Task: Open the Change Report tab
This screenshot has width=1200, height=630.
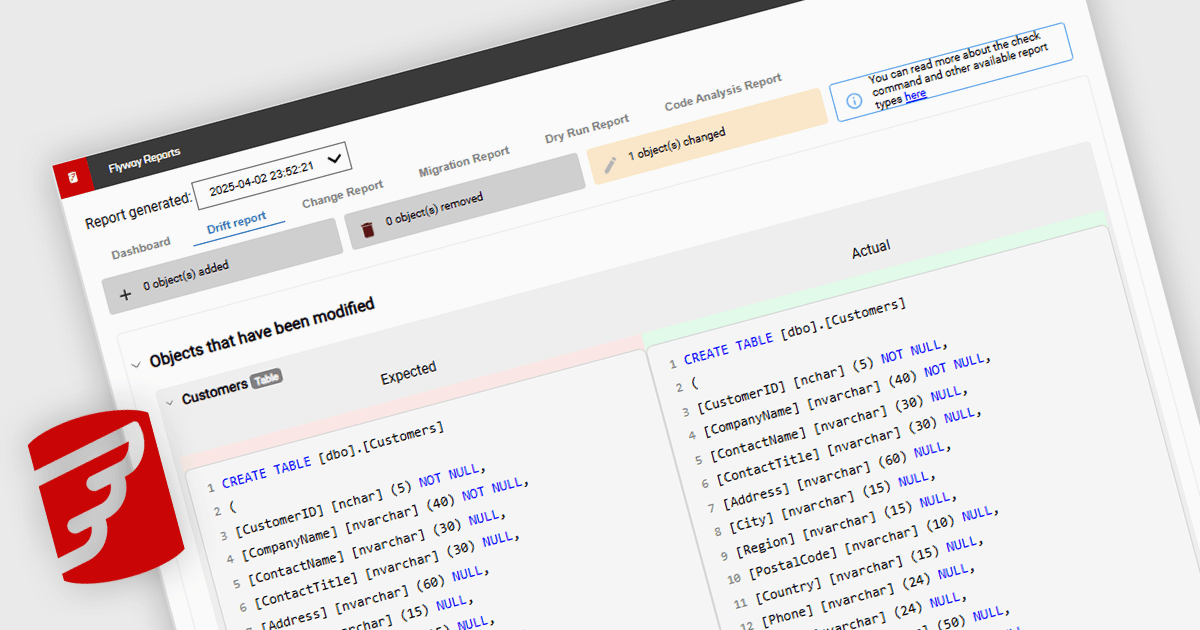Action: (343, 194)
